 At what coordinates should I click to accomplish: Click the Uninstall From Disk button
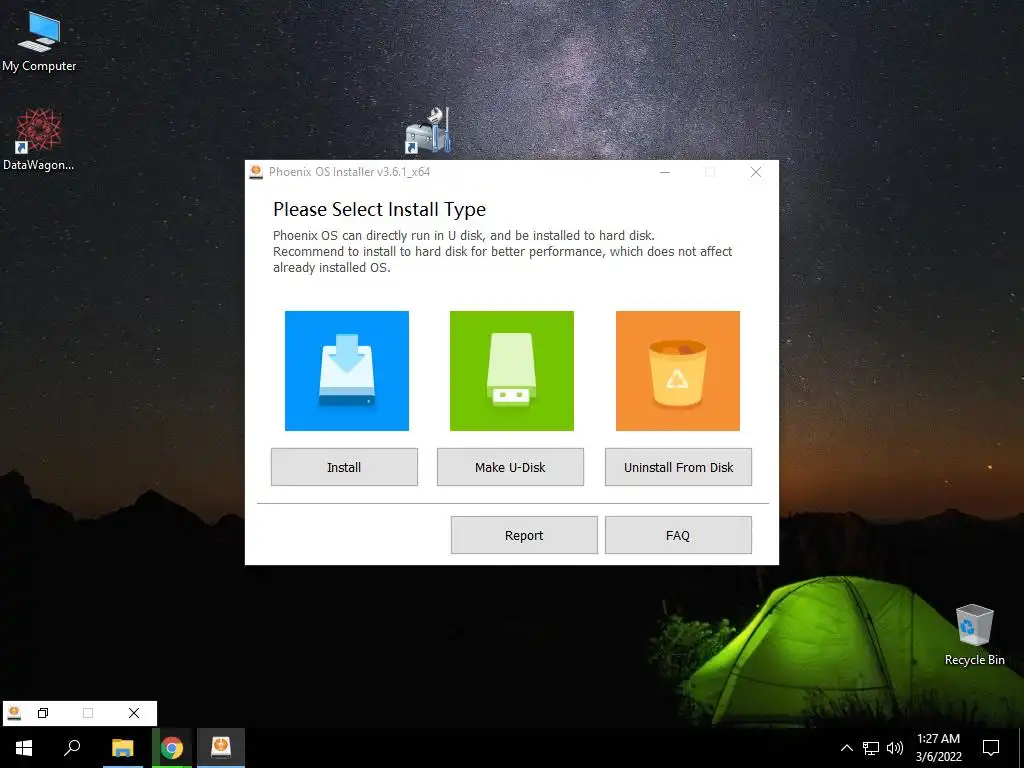[678, 467]
